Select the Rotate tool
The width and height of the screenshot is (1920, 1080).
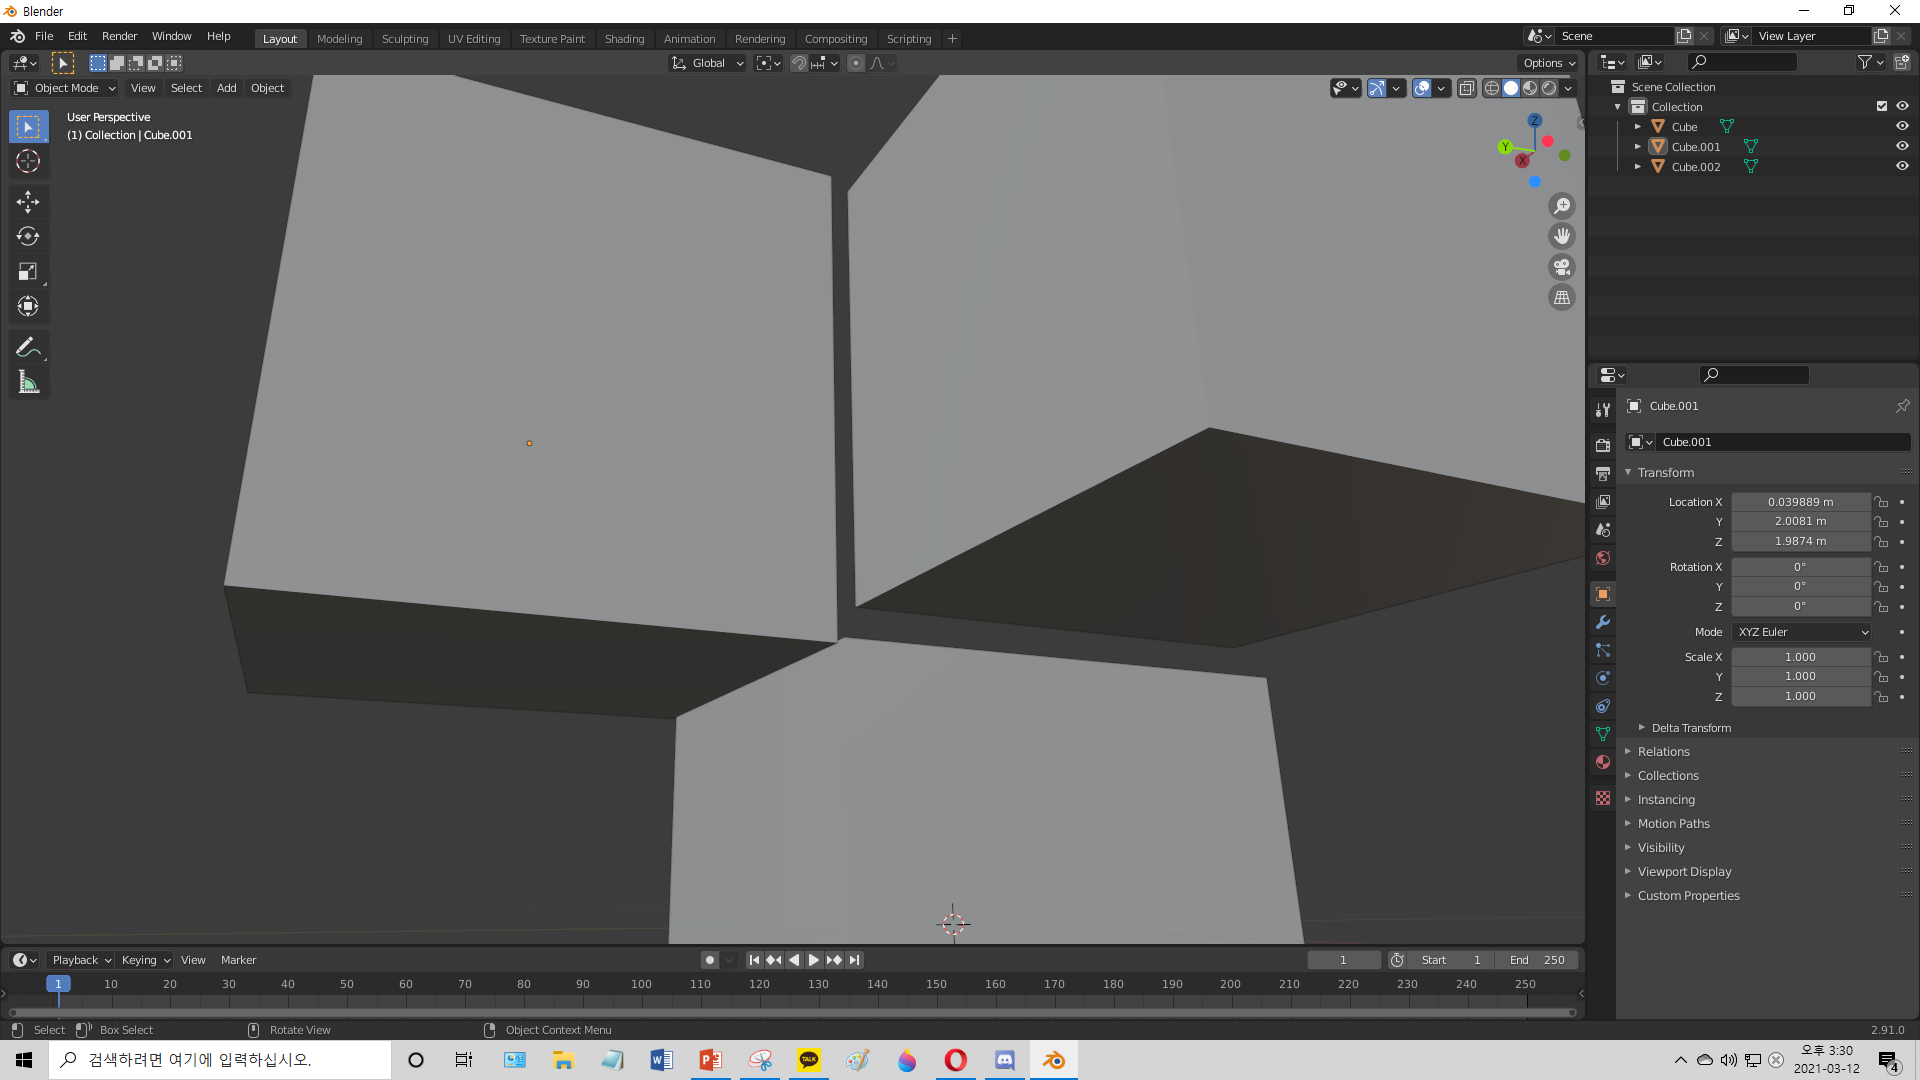(x=28, y=237)
